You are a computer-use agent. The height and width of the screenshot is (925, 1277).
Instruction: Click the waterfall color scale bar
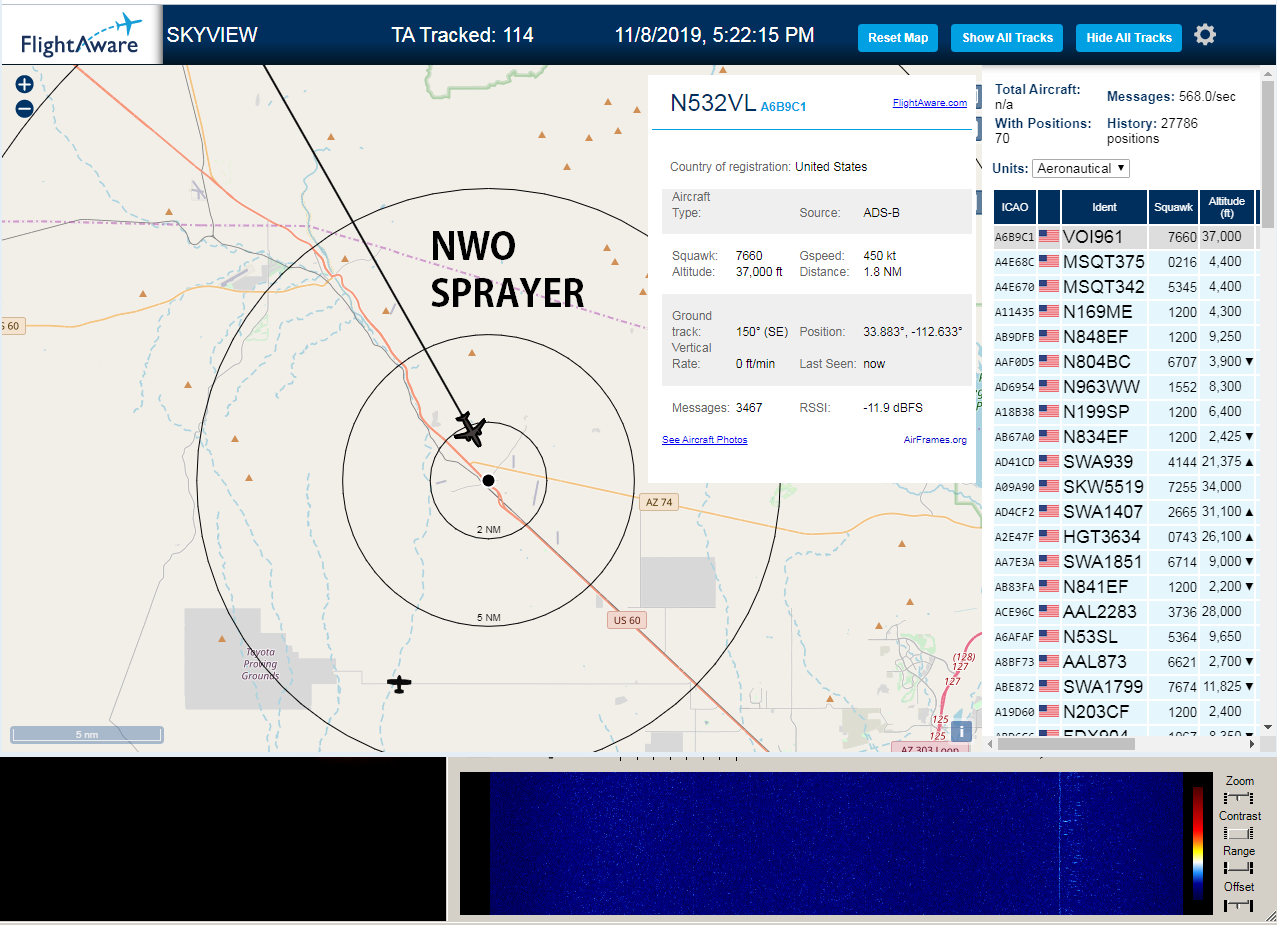(1198, 843)
